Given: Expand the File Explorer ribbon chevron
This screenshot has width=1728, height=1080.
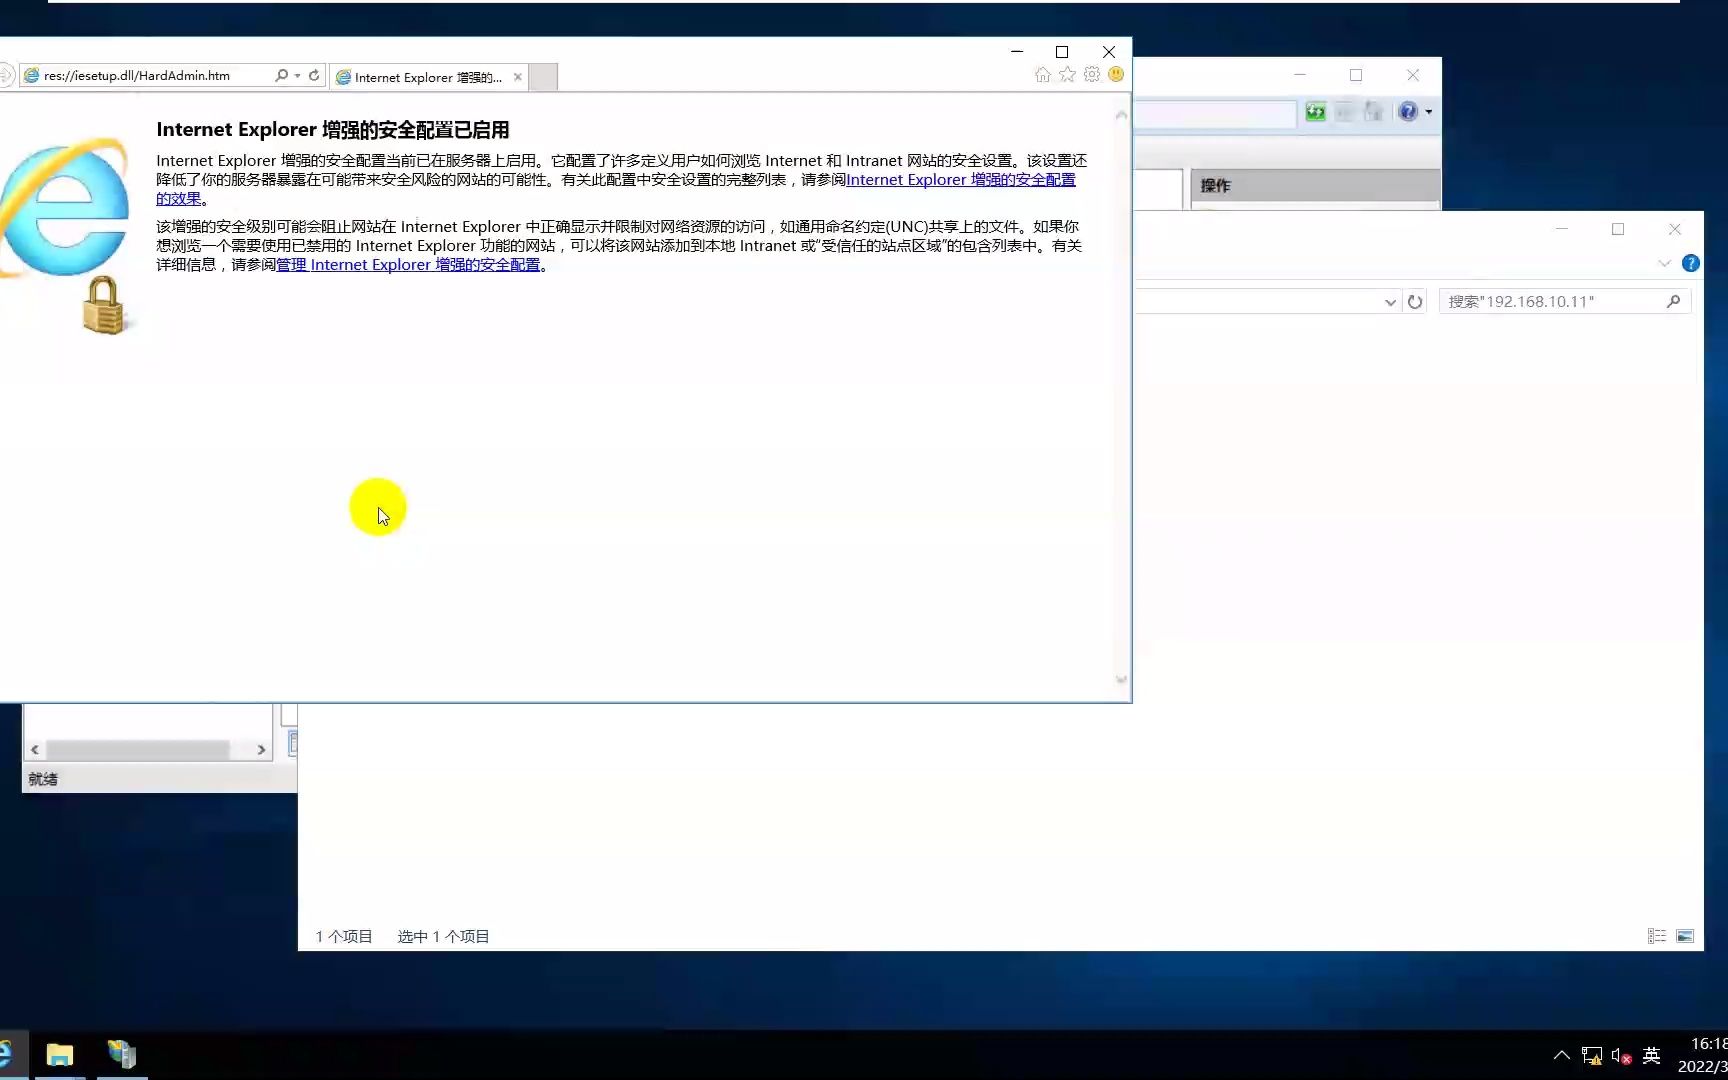Looking at the screenshot, I should (x=1664, y=264).
